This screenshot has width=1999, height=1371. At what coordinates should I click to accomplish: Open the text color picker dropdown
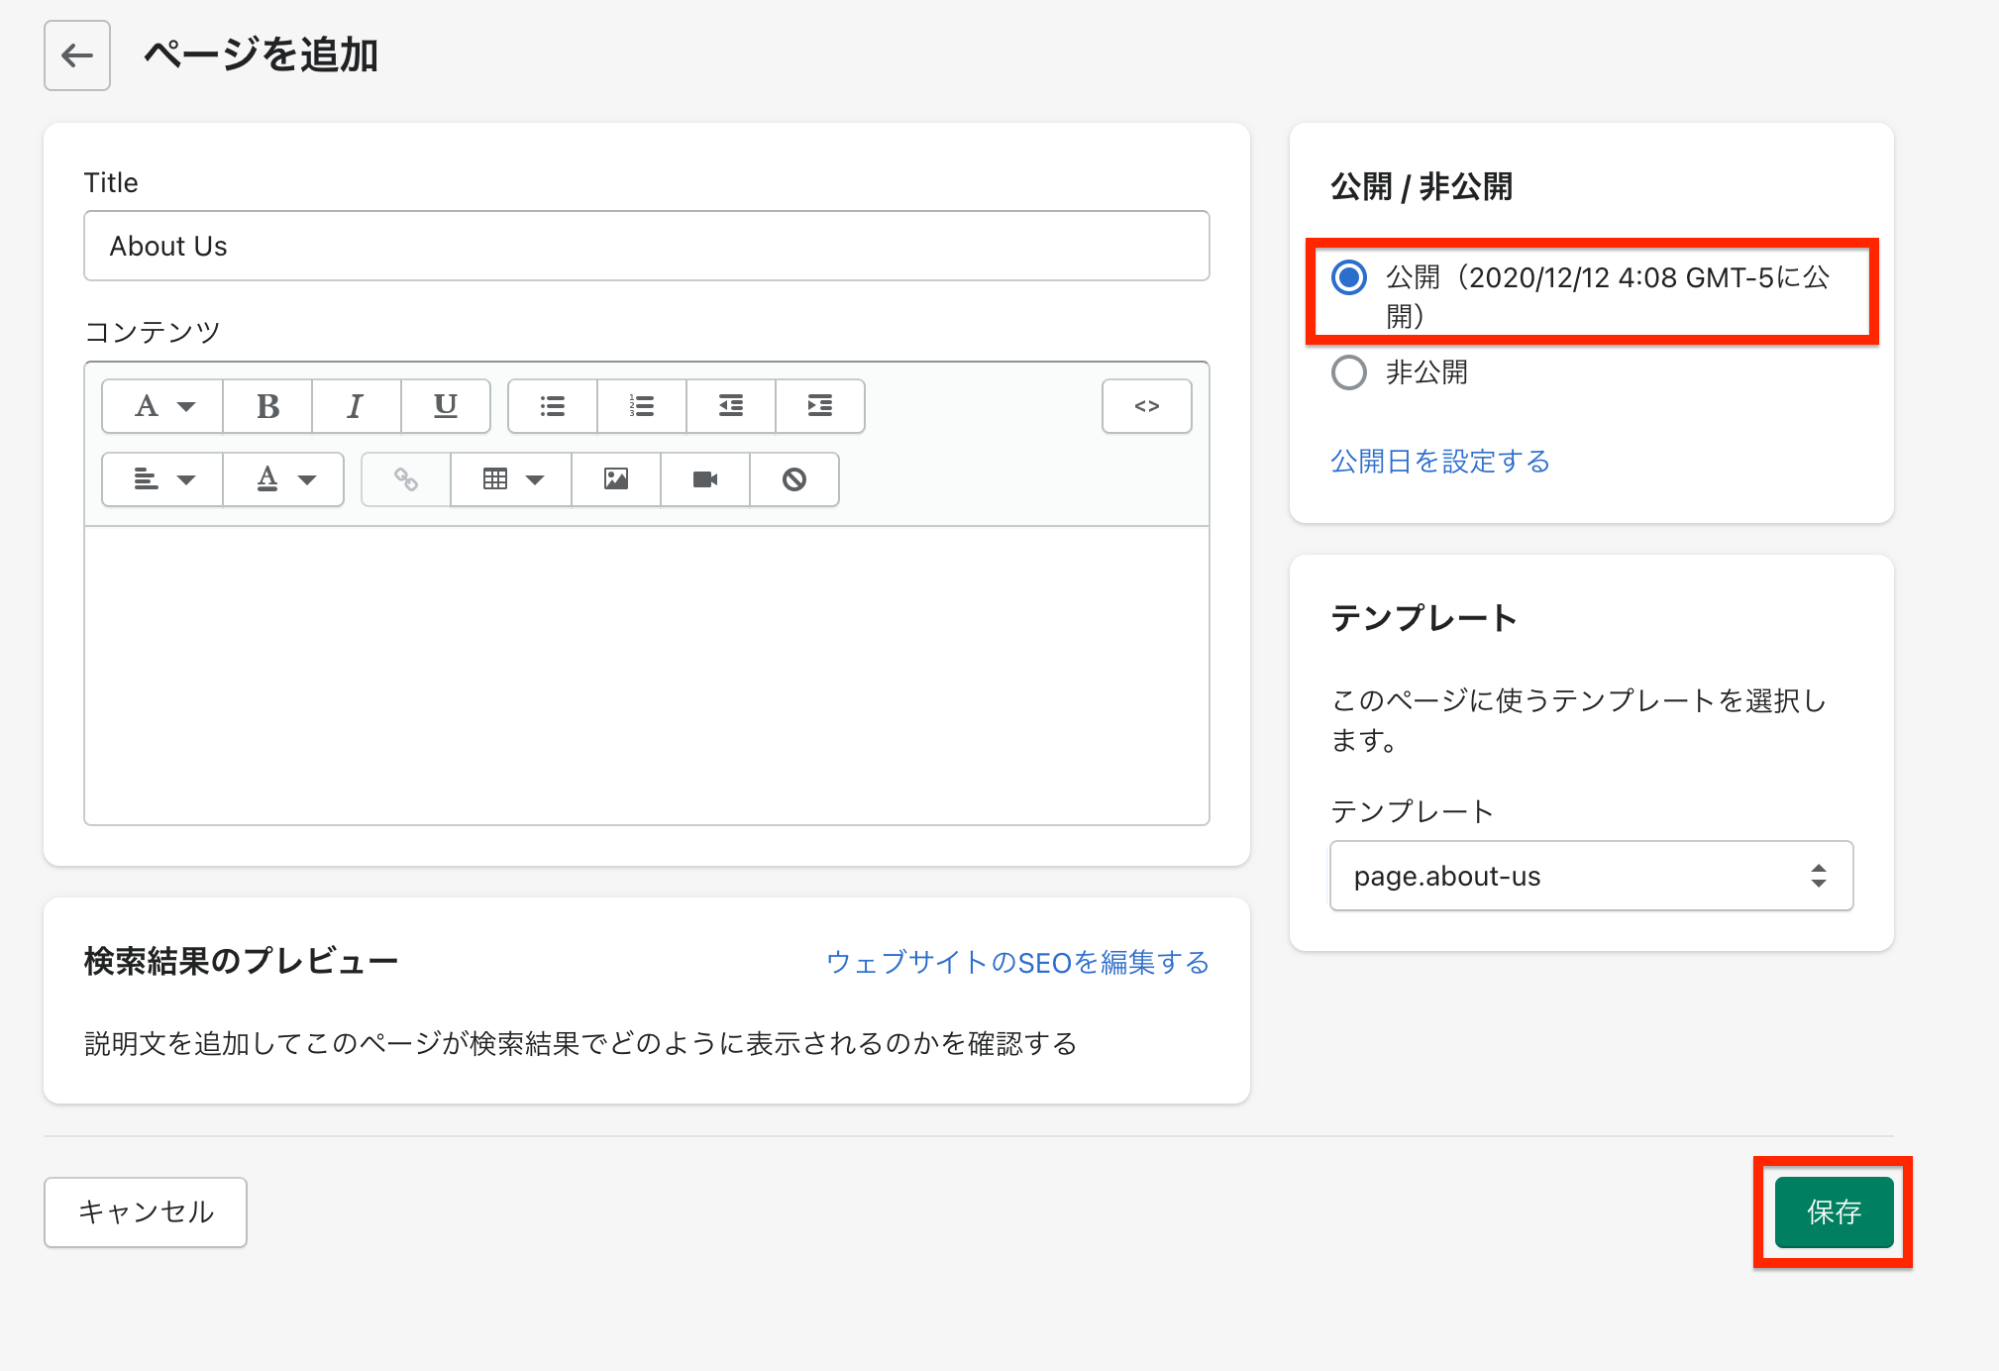click(x=283, y=480)
